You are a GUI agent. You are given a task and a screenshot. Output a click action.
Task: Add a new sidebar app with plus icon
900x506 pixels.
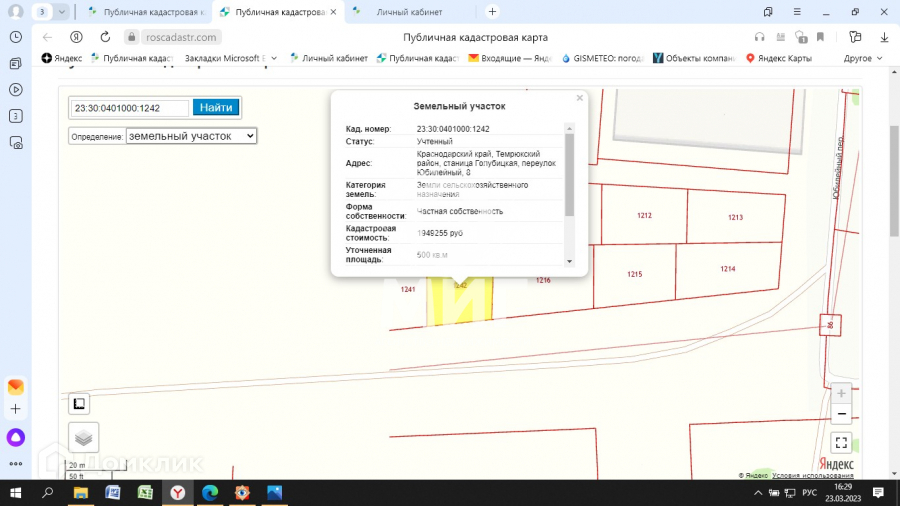(15, 409)
